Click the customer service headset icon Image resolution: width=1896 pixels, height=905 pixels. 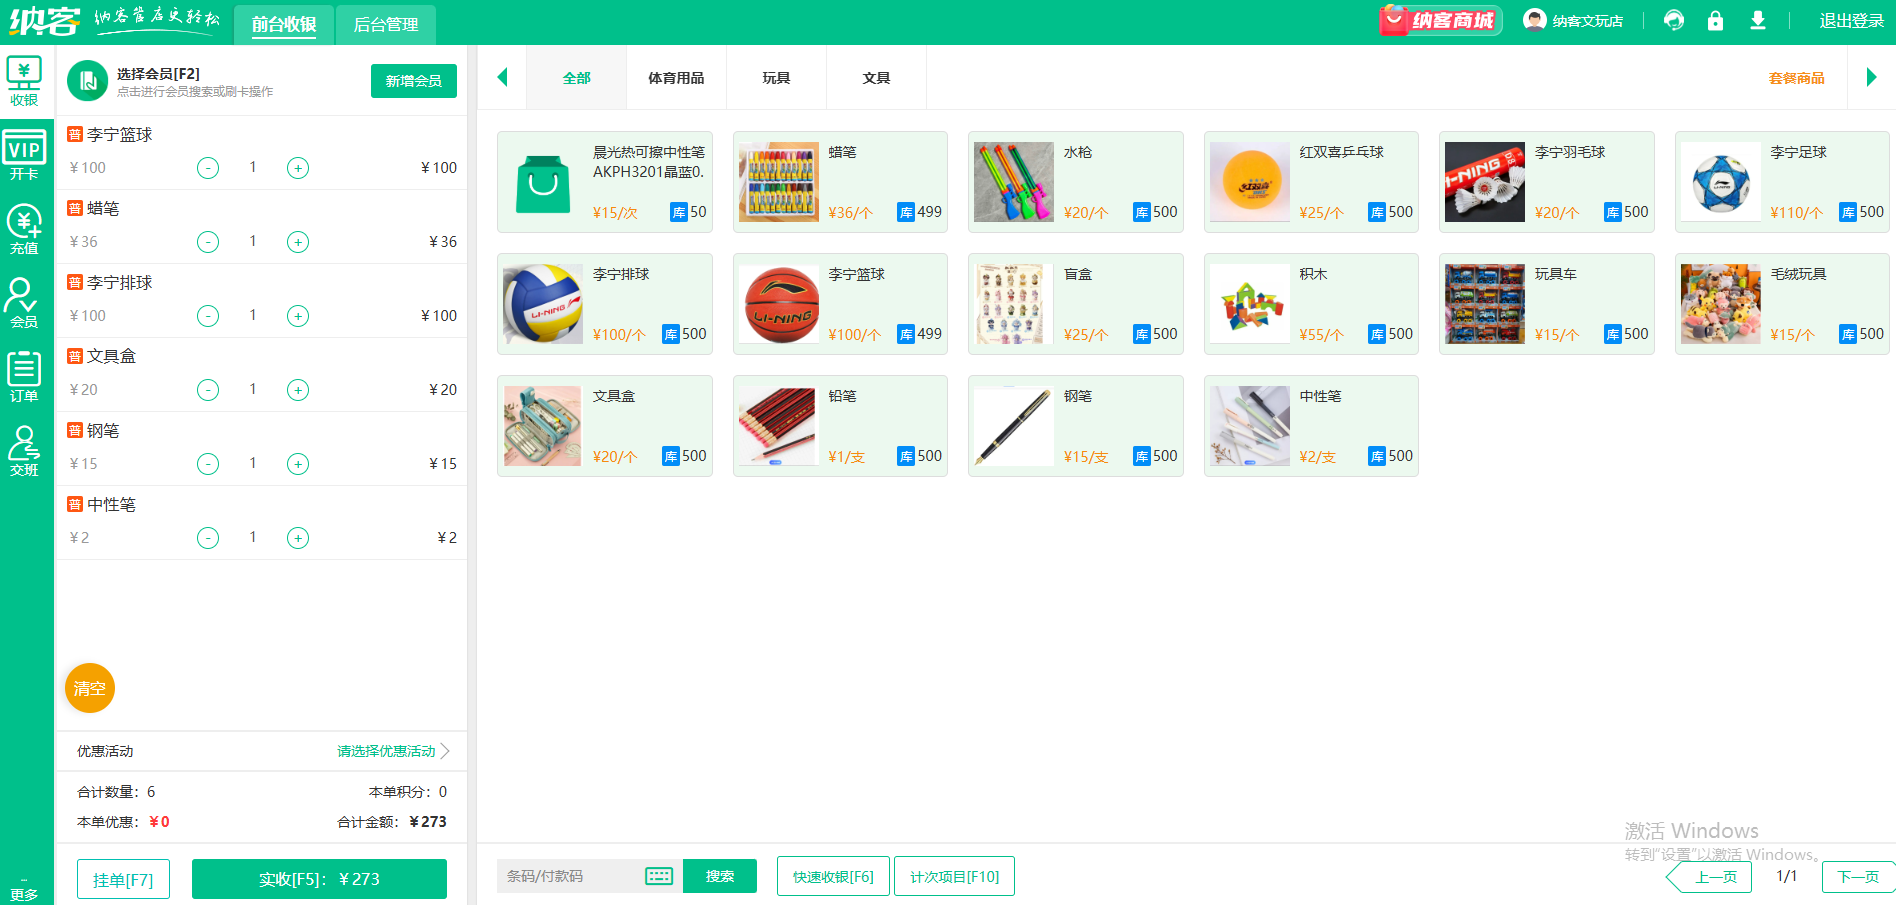[x=1673, y=21]
